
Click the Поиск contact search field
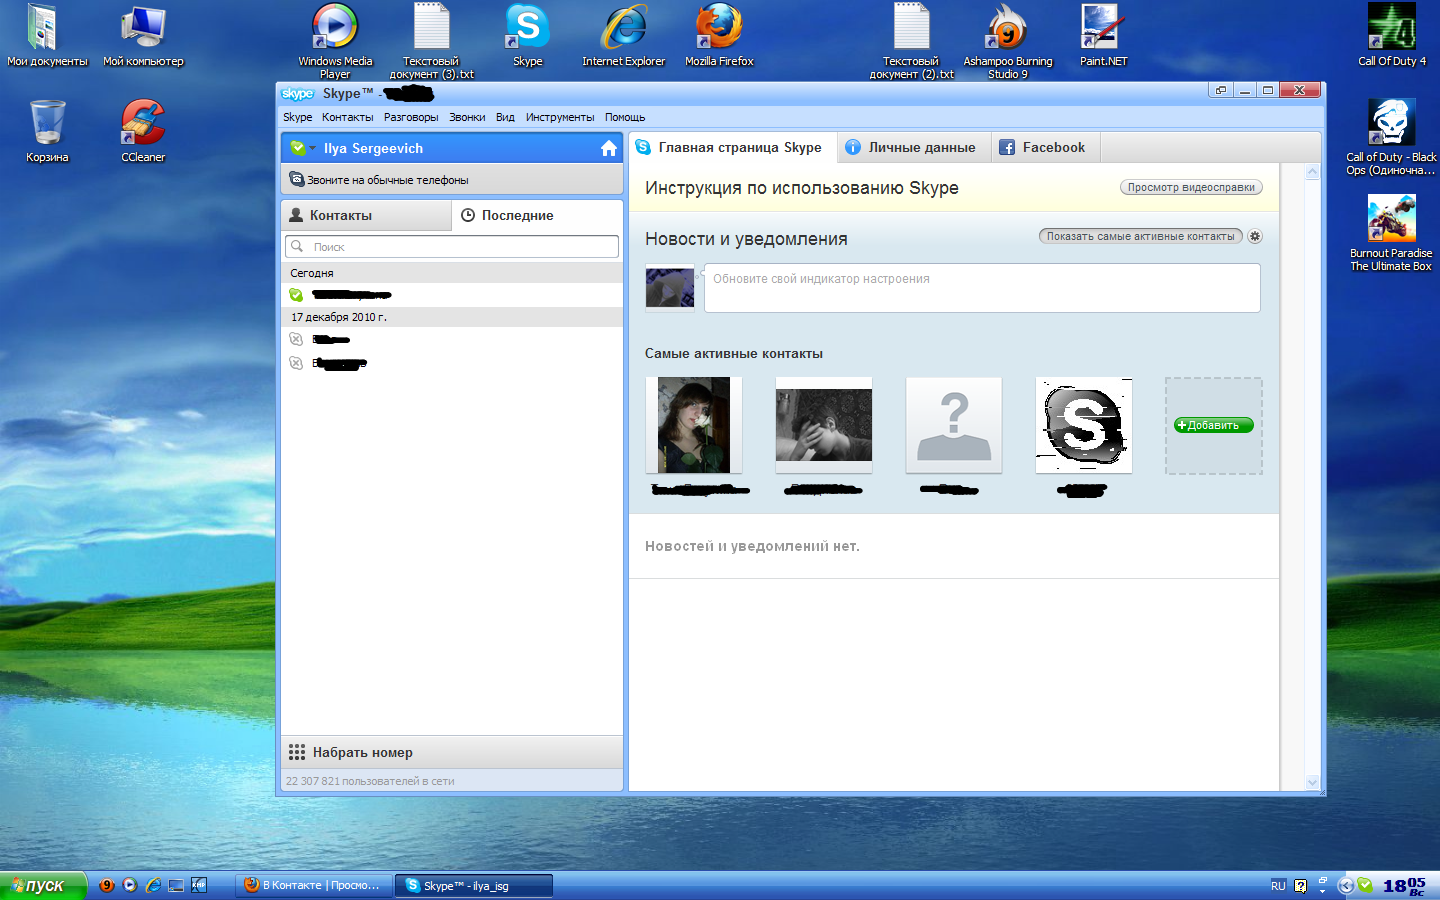(x=452, y=246)
